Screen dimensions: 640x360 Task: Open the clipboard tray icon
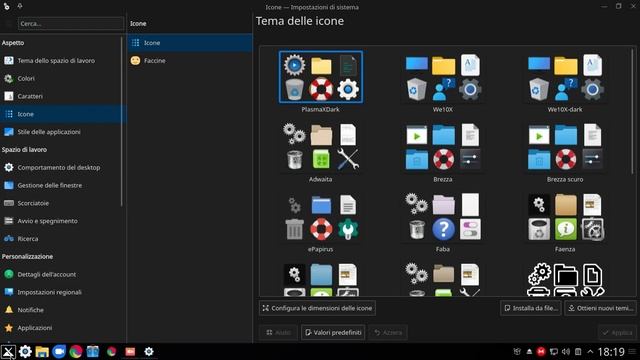[578, 351]
